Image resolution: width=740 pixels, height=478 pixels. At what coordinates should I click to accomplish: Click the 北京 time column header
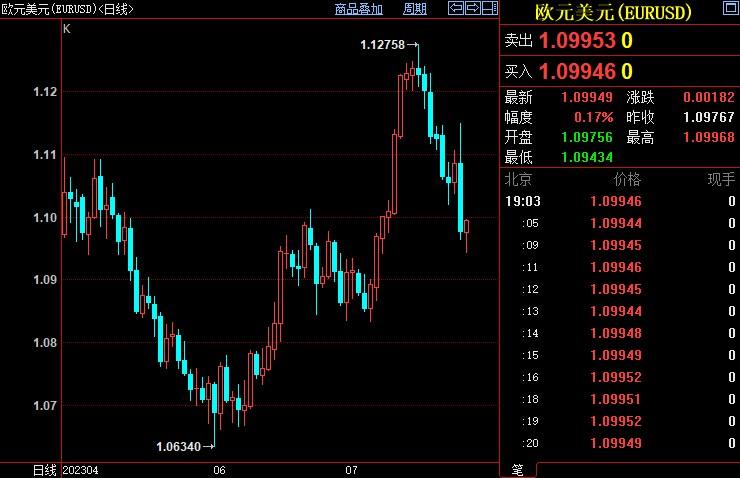(x=518, y=180)
